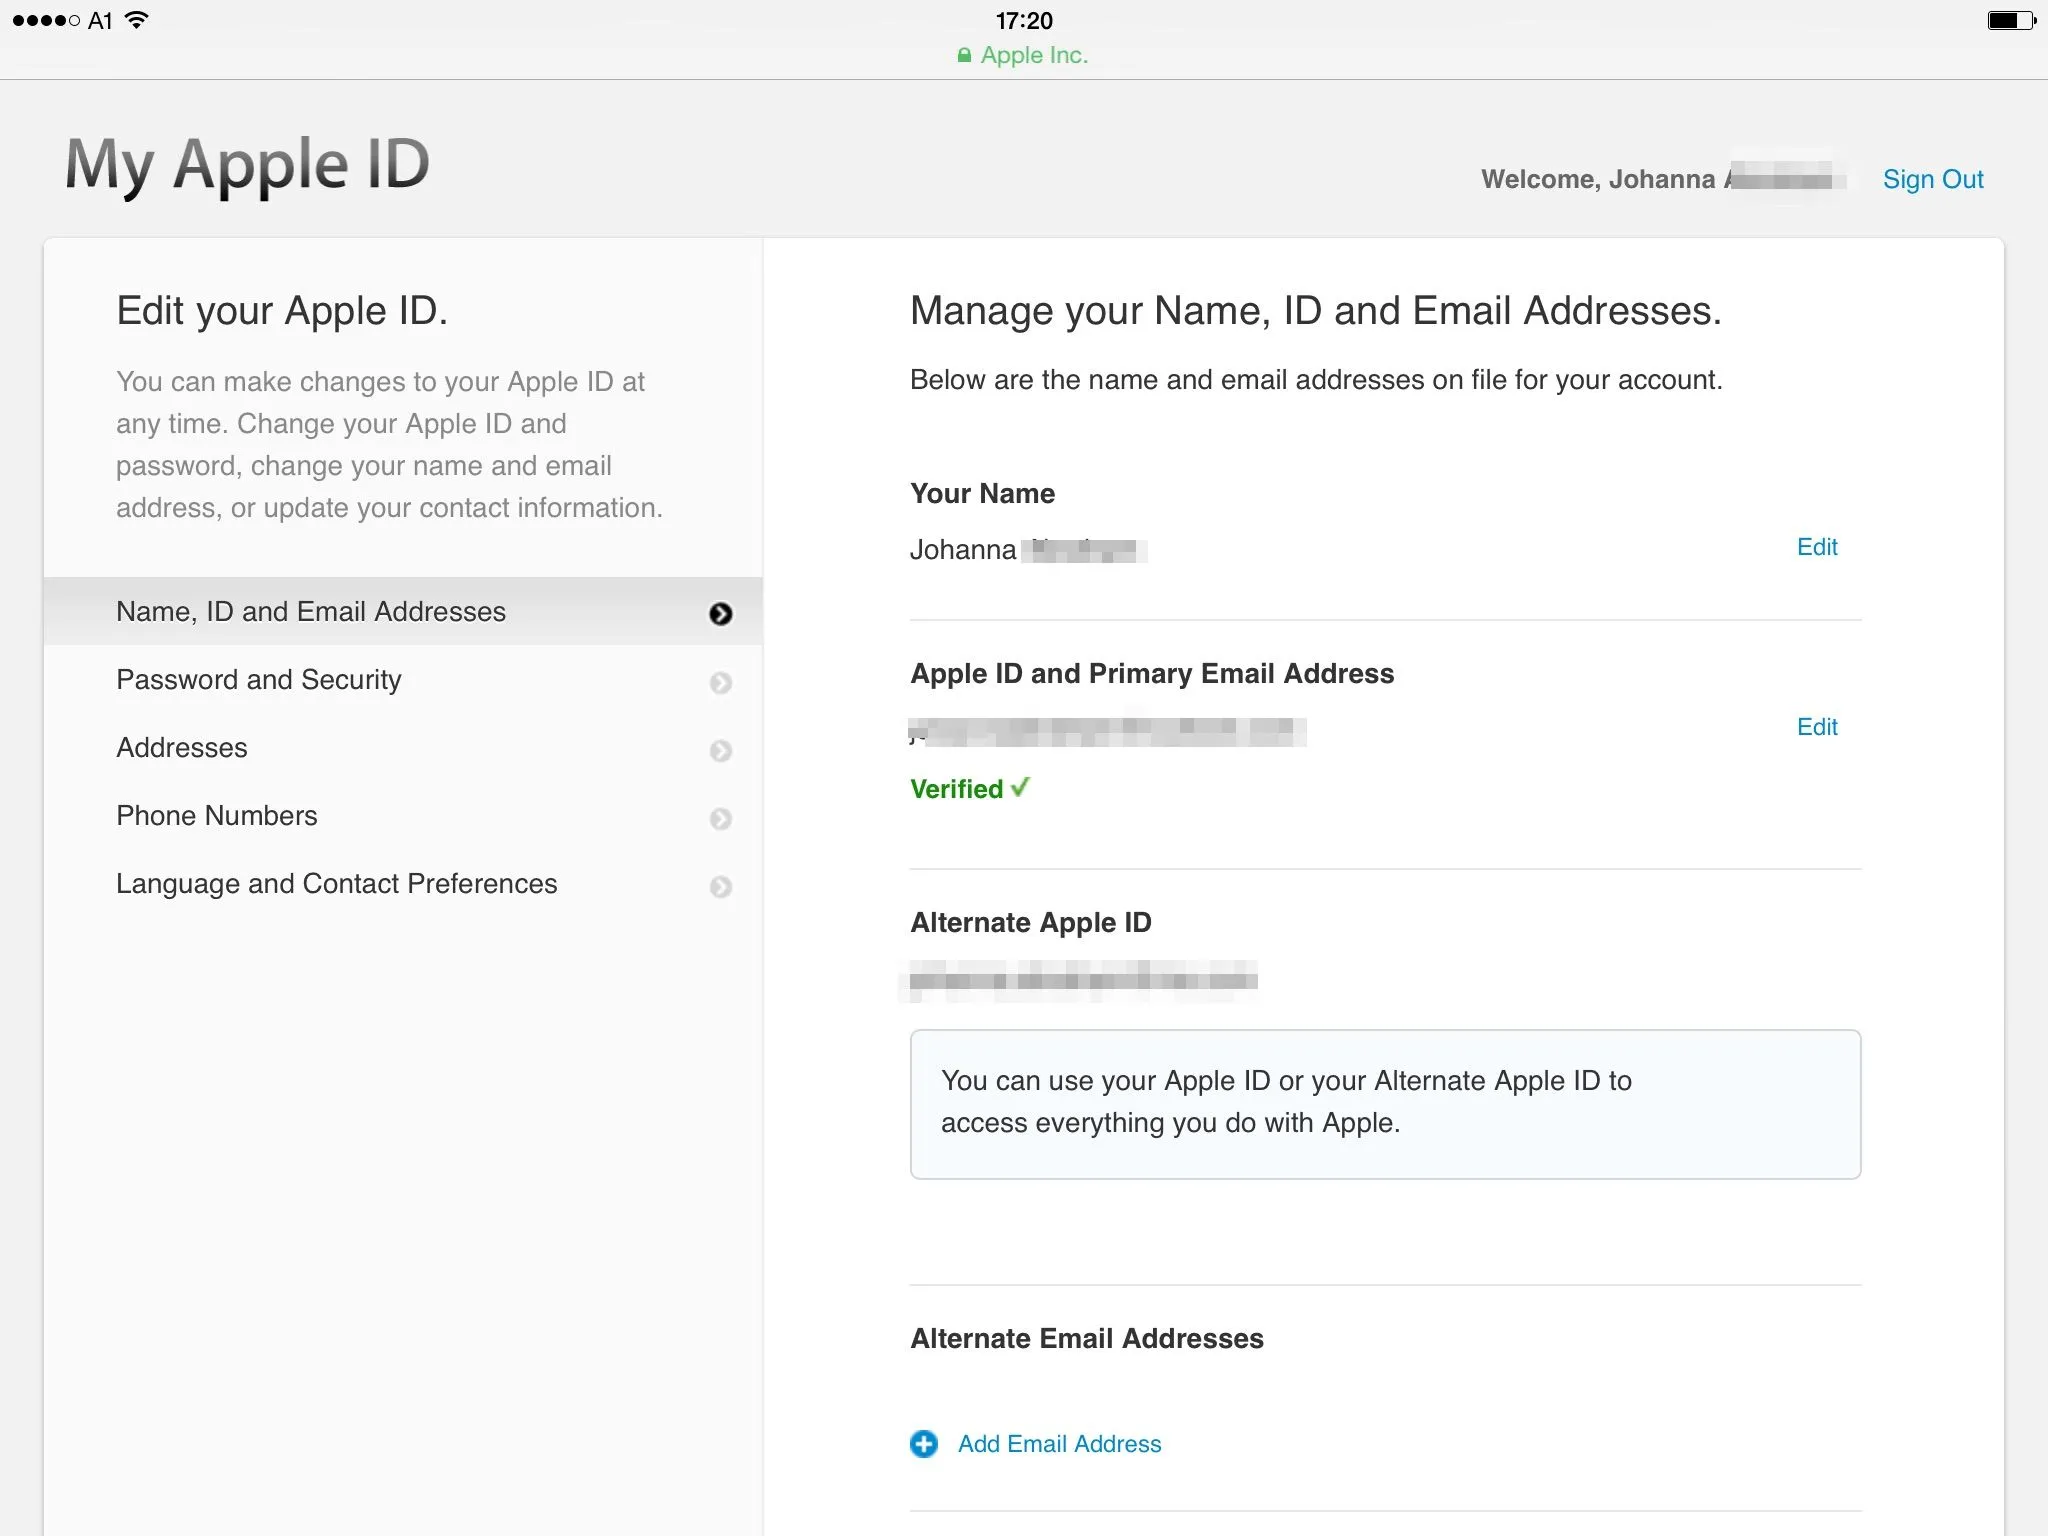
Task: Tap the green Verified checkmark
Action: click(1020, 788)
